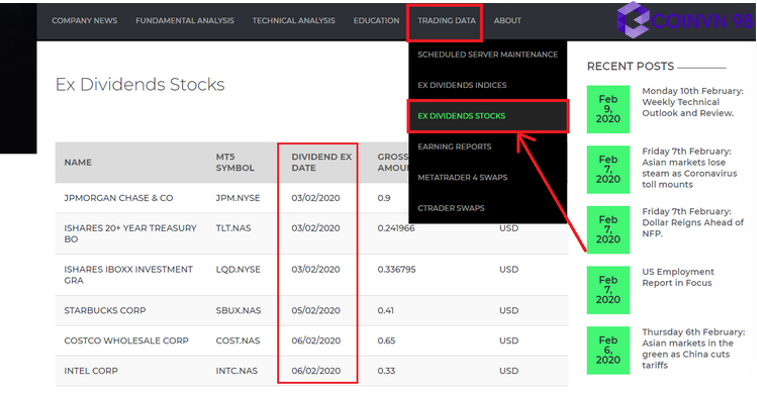Click the Recent Posts heading
Viewport: 757px width, 394px height.
[630, 66]
